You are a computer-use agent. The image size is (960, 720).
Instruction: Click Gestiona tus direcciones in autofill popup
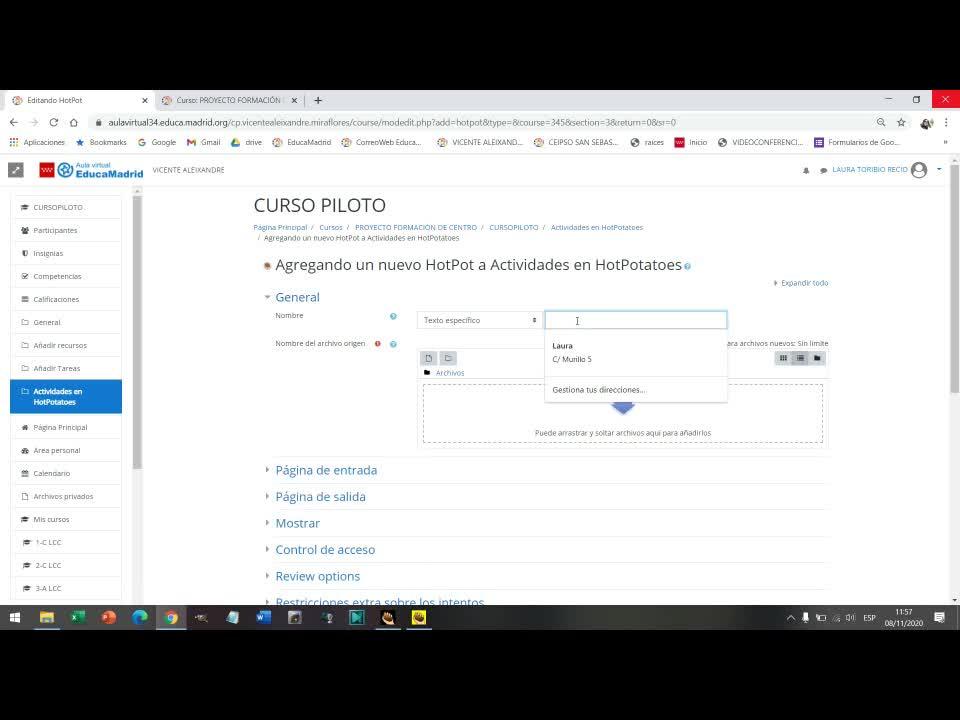point(599,390)
